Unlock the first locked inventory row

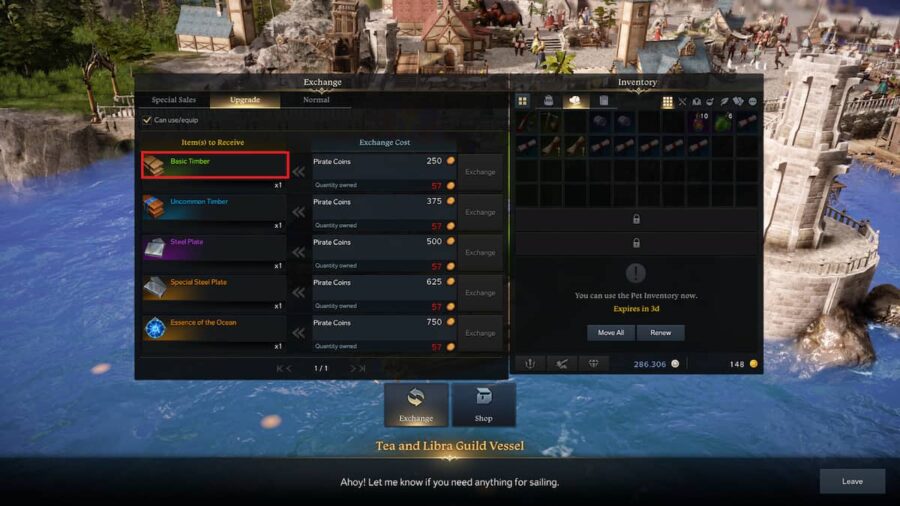pos(636,219)
